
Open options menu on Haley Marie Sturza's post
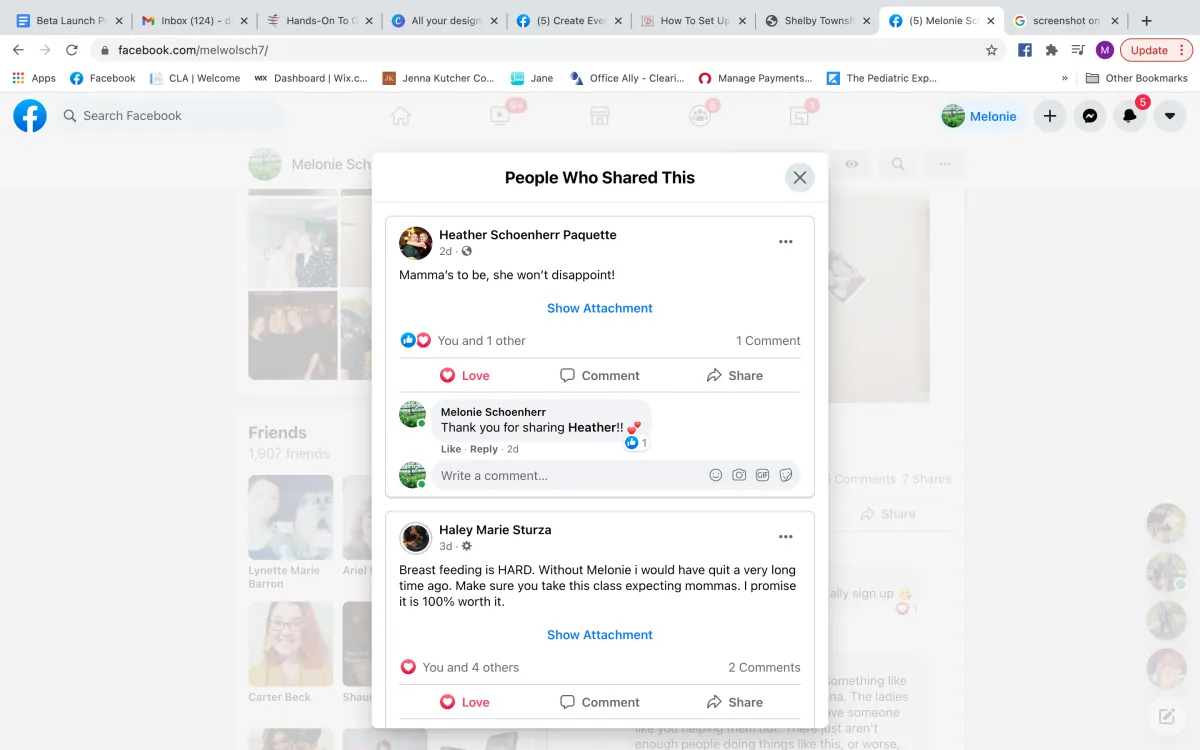(786, 537)
